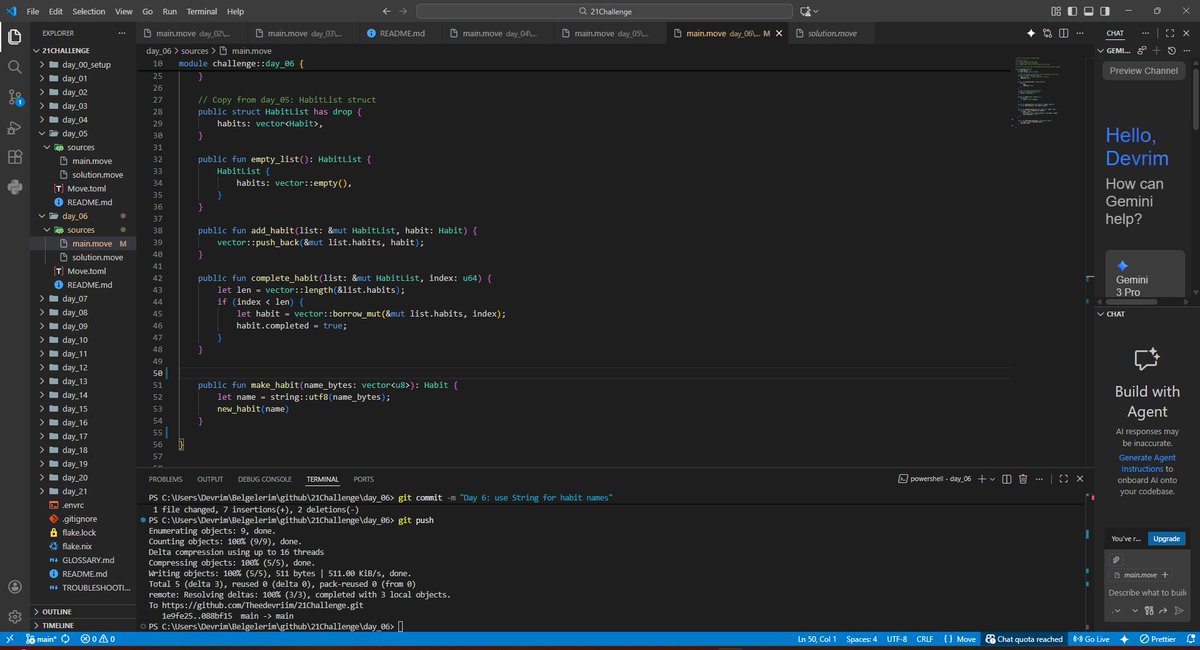The image size is (1200, 650).
Task: Open Gemini chat history clock icon
Action: 1170,50
